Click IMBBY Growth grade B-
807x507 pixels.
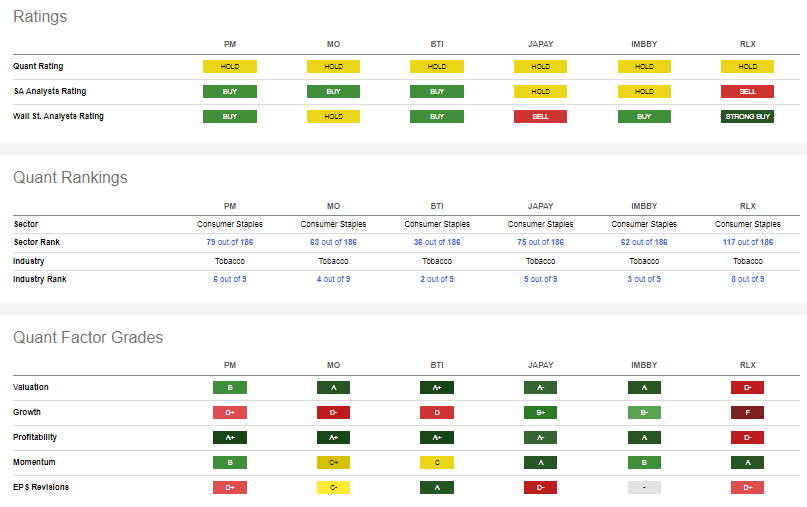tap(644, 412)
